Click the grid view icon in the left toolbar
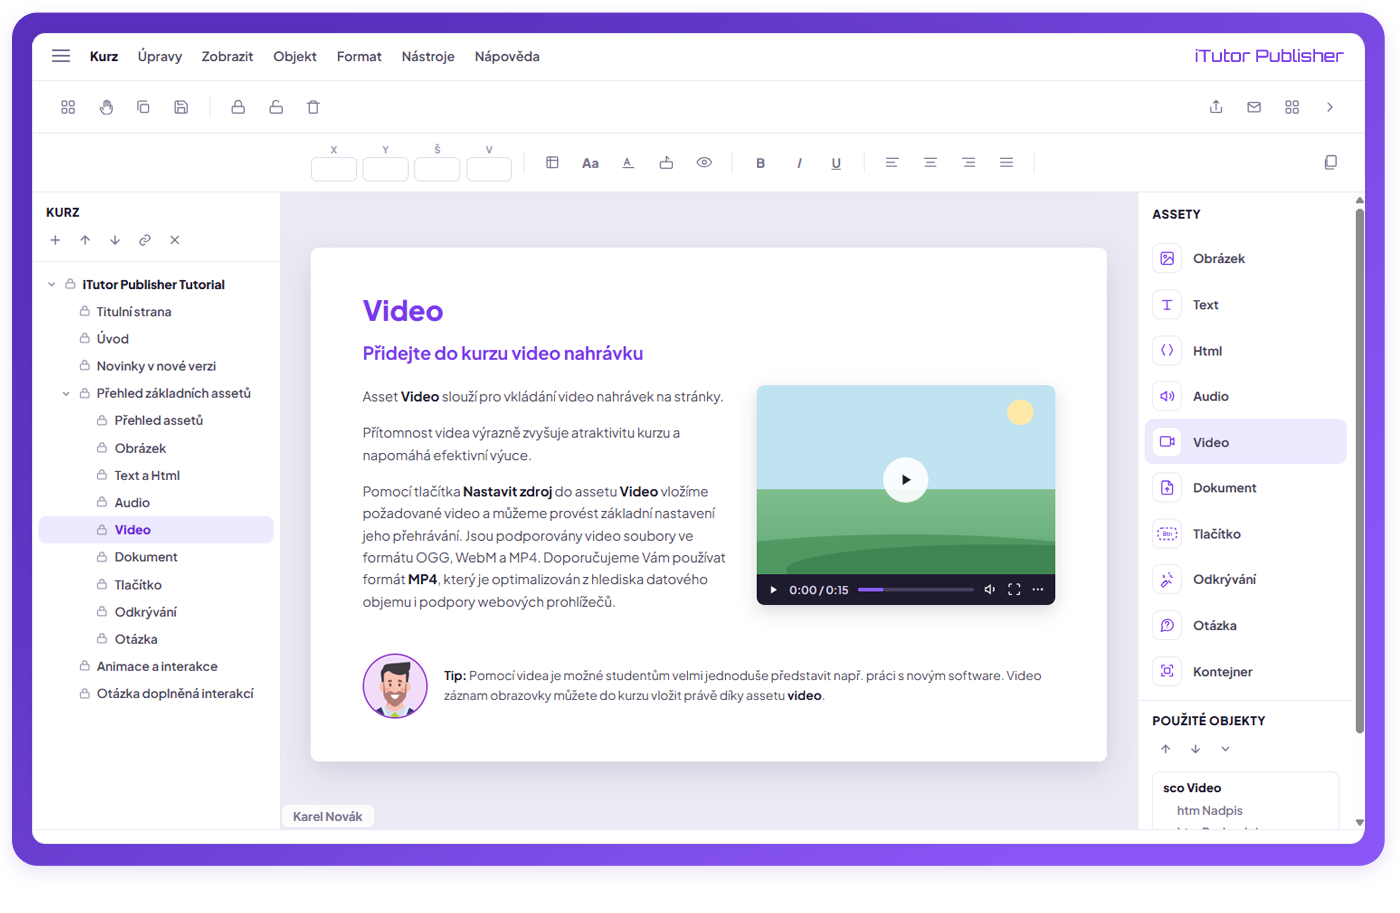Screen dimensions: 1400x913 tap(68, 107)
